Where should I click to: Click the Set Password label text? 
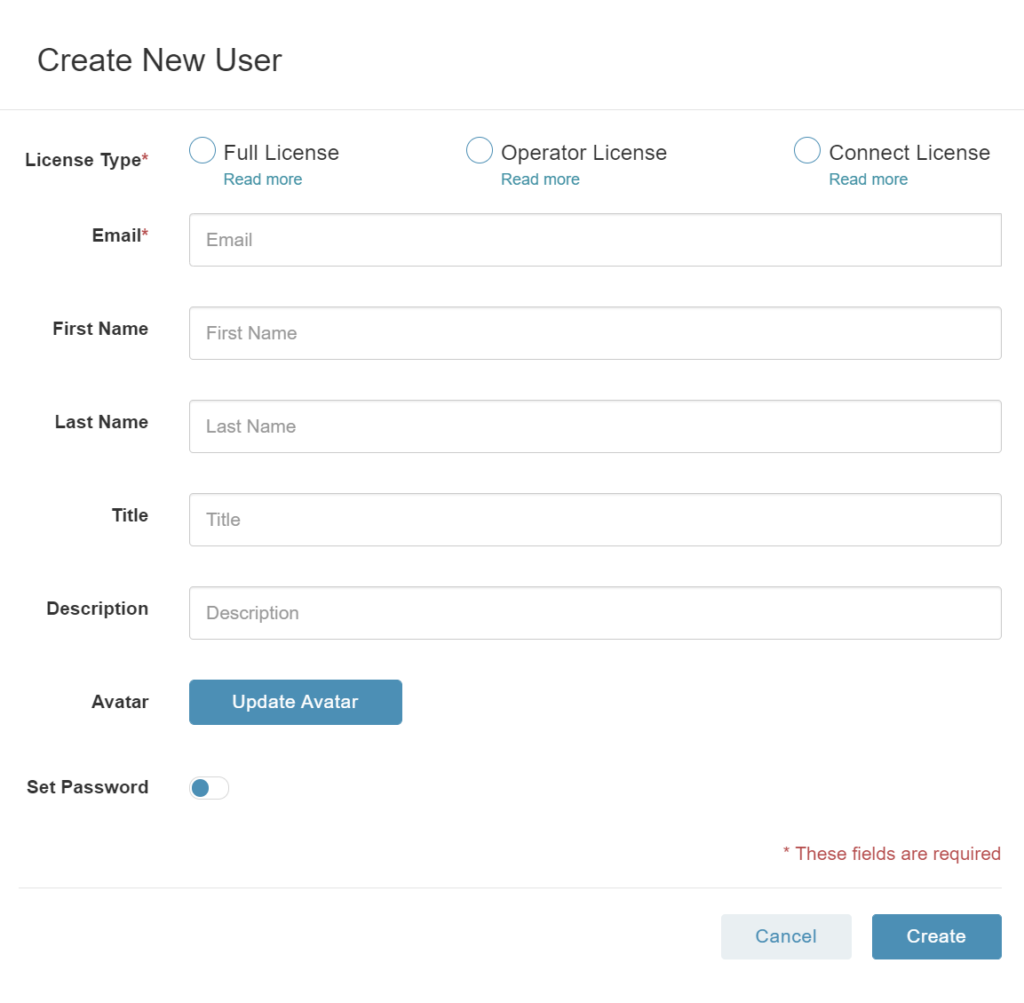[88, 788]
